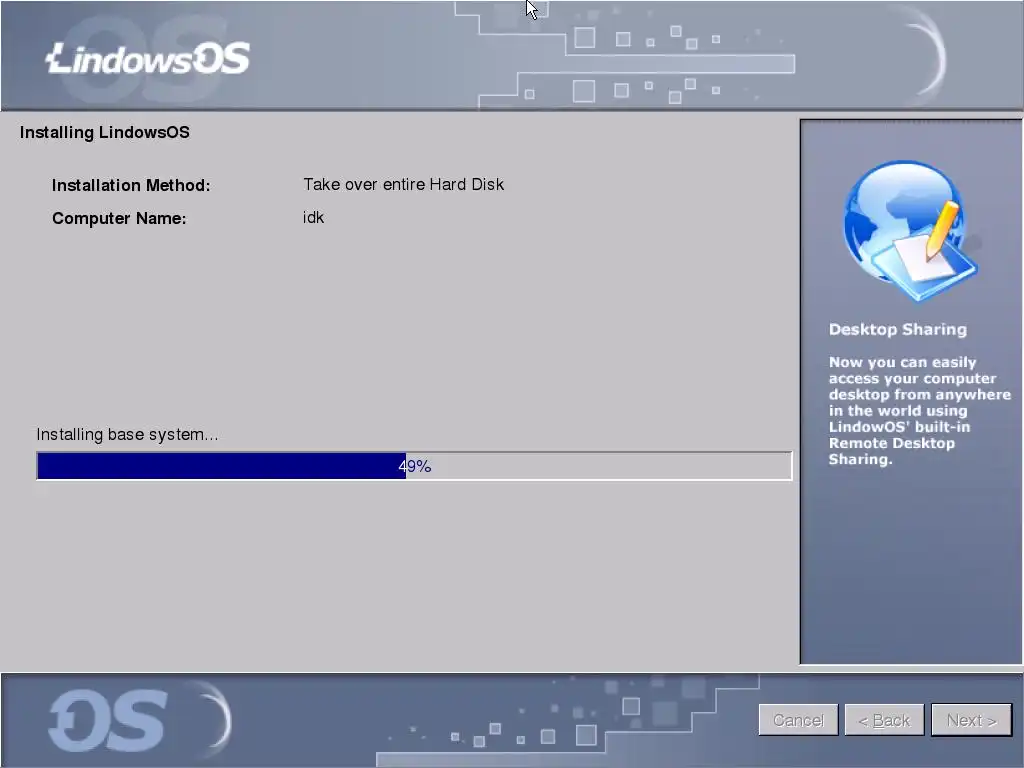Click the Remote Desktop Sharing description paragraph
Screen dimensions: 1024x768
pos(920,411)
